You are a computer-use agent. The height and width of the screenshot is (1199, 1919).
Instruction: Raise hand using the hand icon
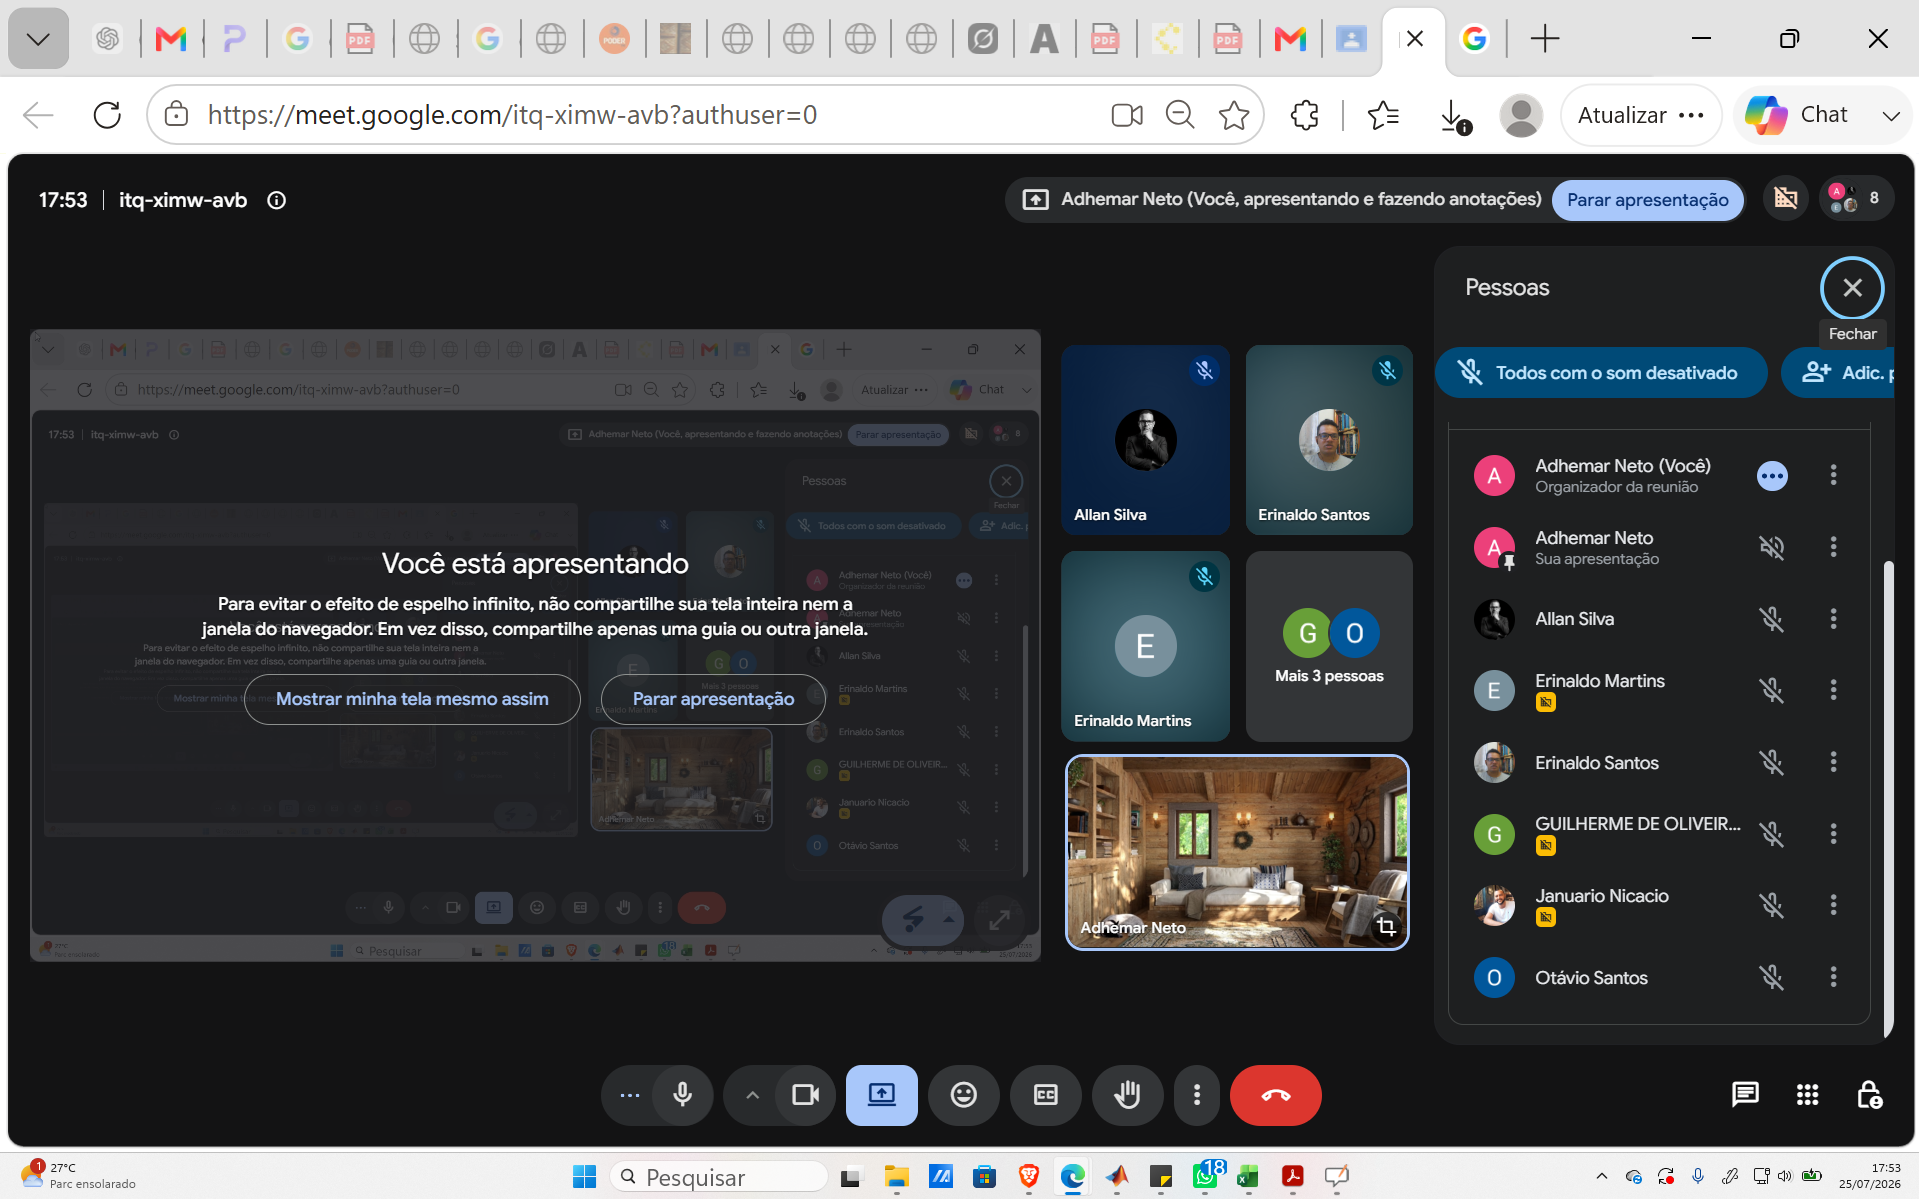click(x=1127, y=1095)
